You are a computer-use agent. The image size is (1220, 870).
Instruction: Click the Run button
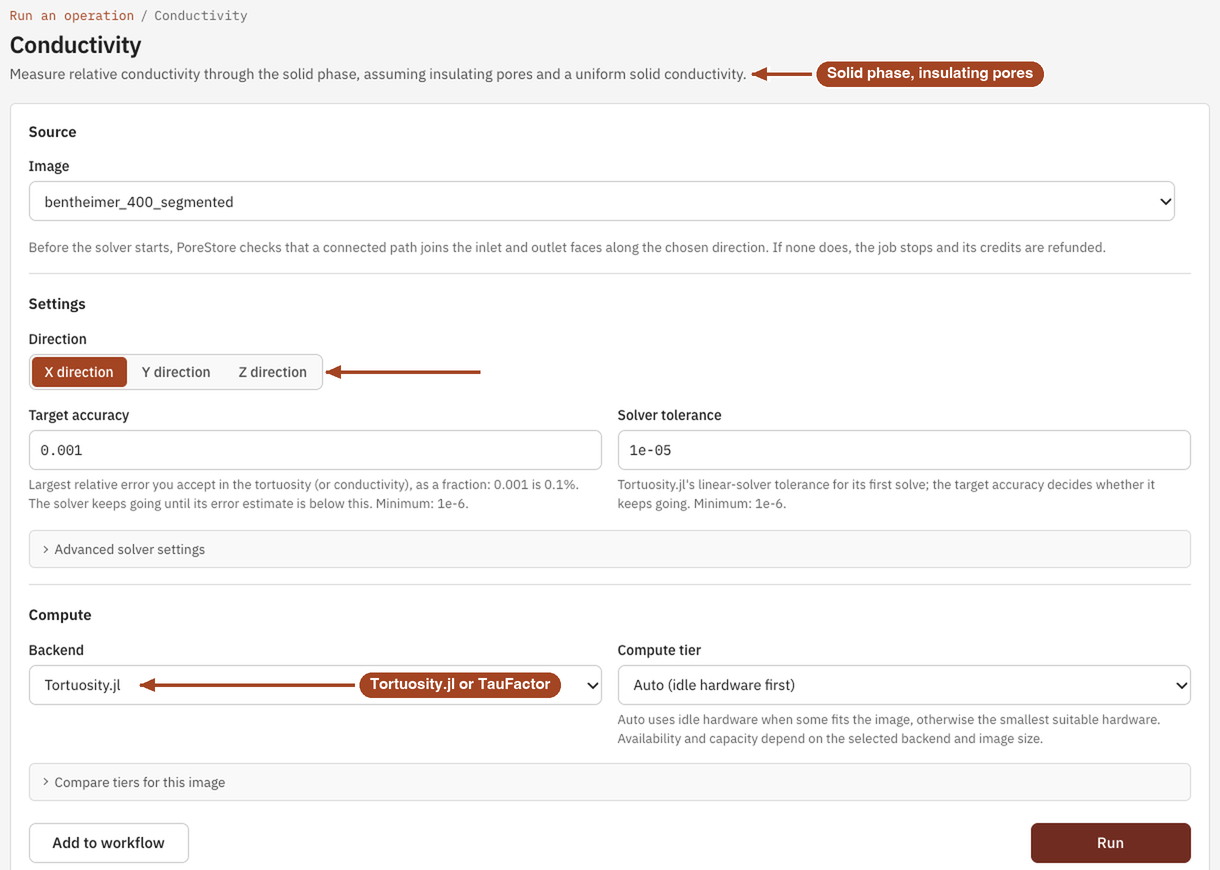[1111, 843]
